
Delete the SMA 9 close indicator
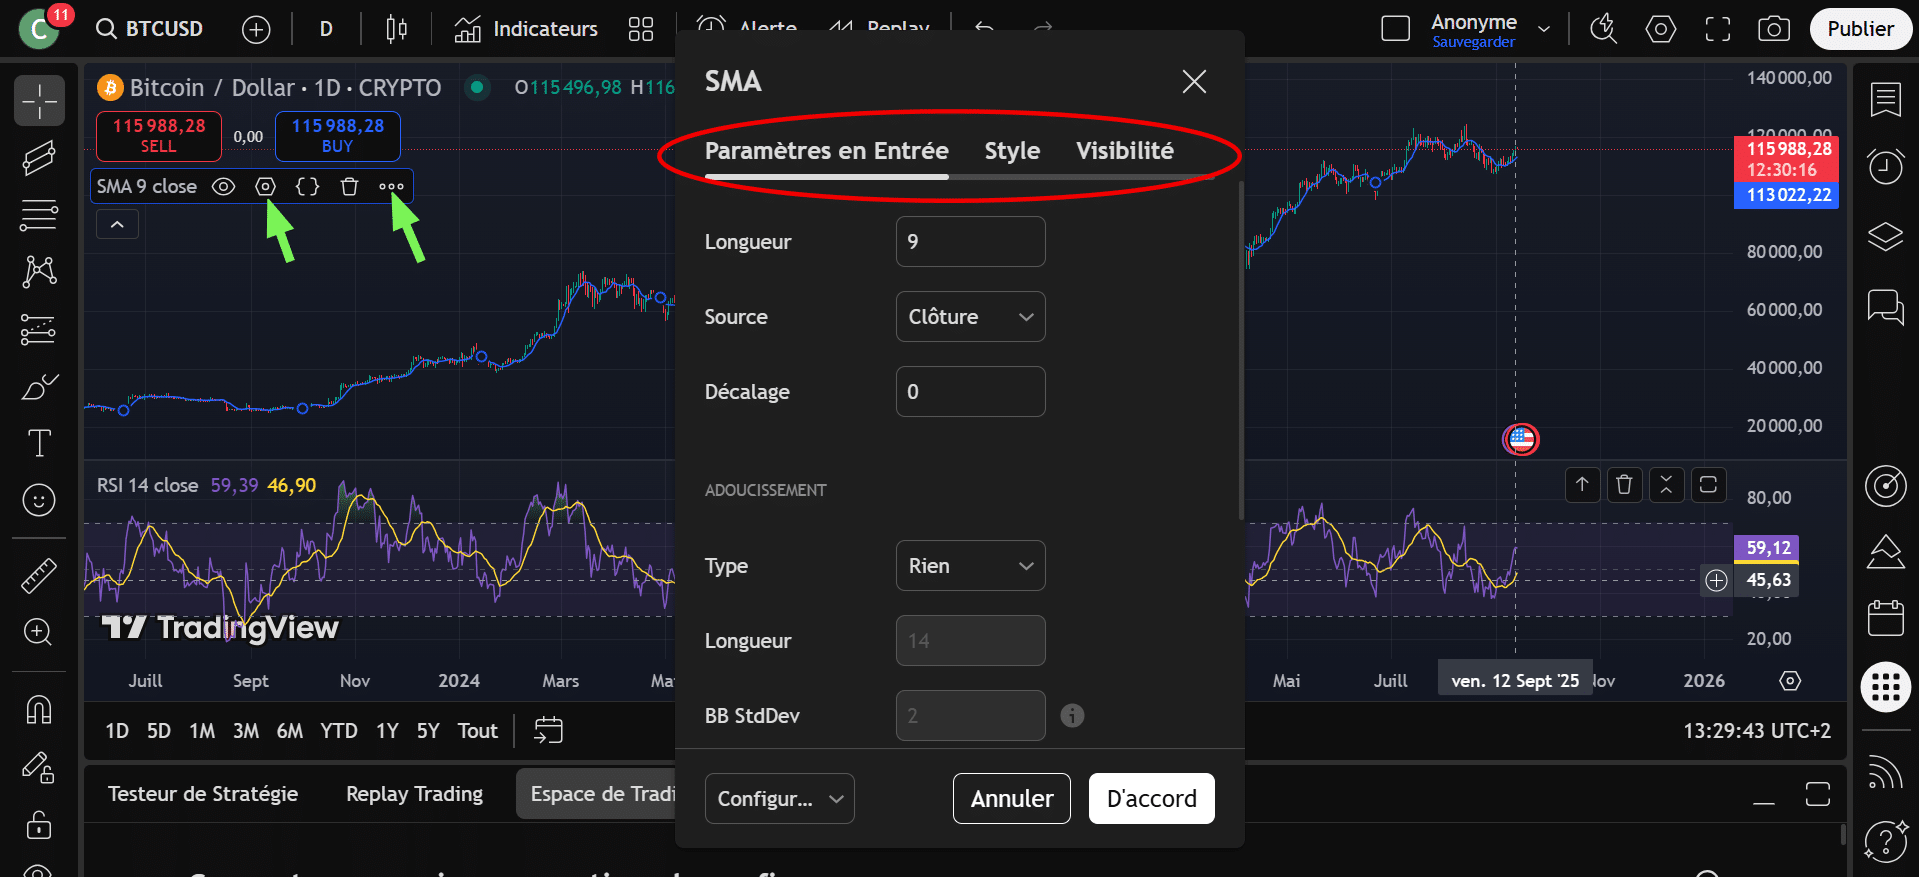[349, 187]
